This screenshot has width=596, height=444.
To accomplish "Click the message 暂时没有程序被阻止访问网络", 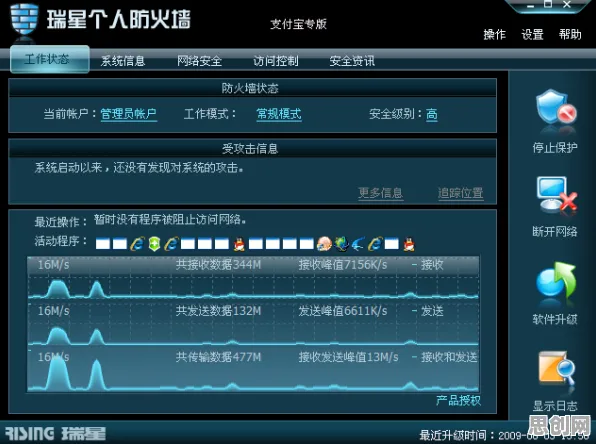I will (170, 219).
